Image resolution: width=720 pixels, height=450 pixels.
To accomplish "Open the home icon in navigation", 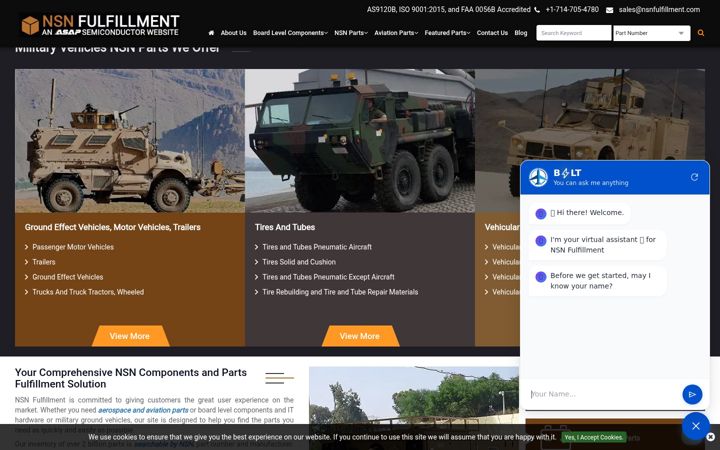I will click(211, 33).
